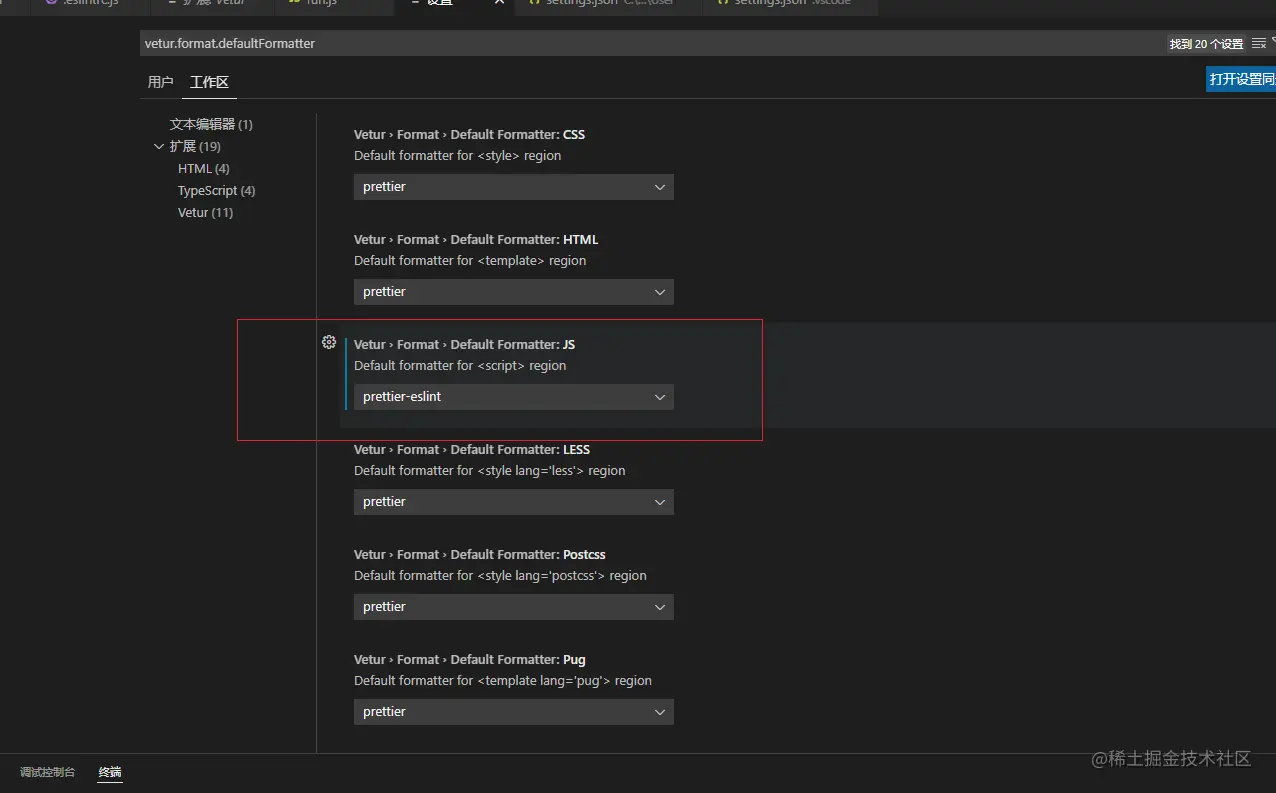Select TypeScript (4) in settings tree
Screen dimensions: 1276x793
pos(216,190)
